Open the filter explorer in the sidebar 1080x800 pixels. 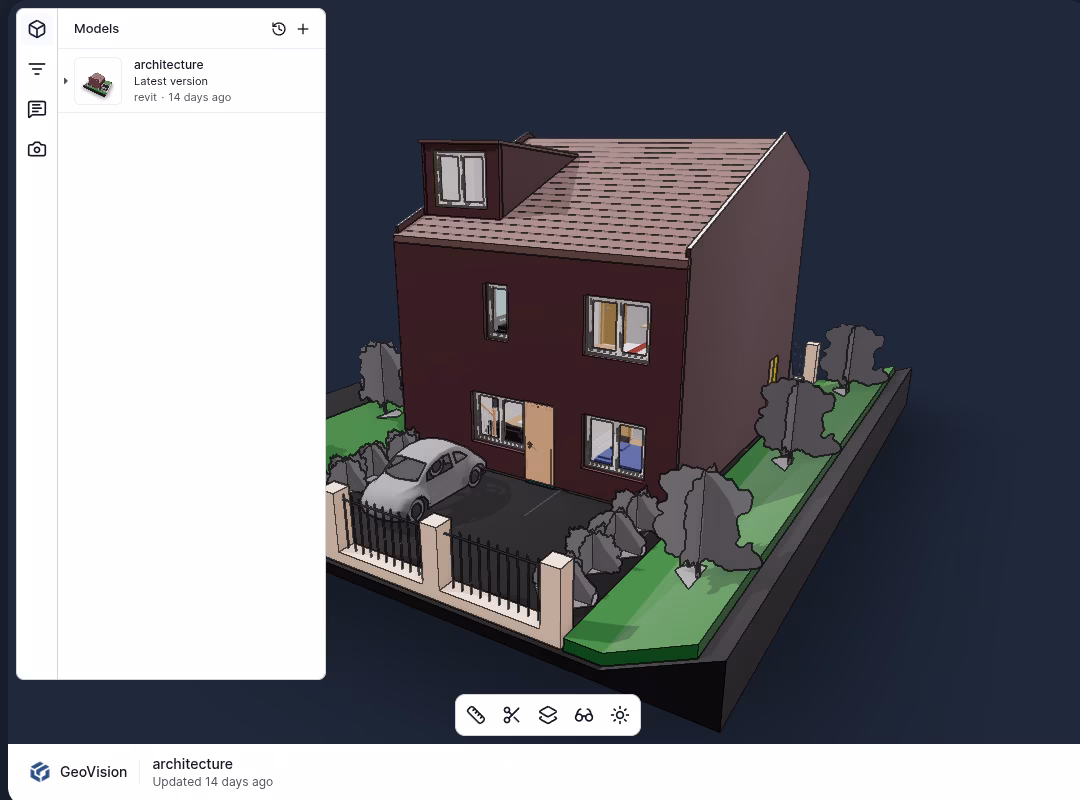(x=37, y=69)
